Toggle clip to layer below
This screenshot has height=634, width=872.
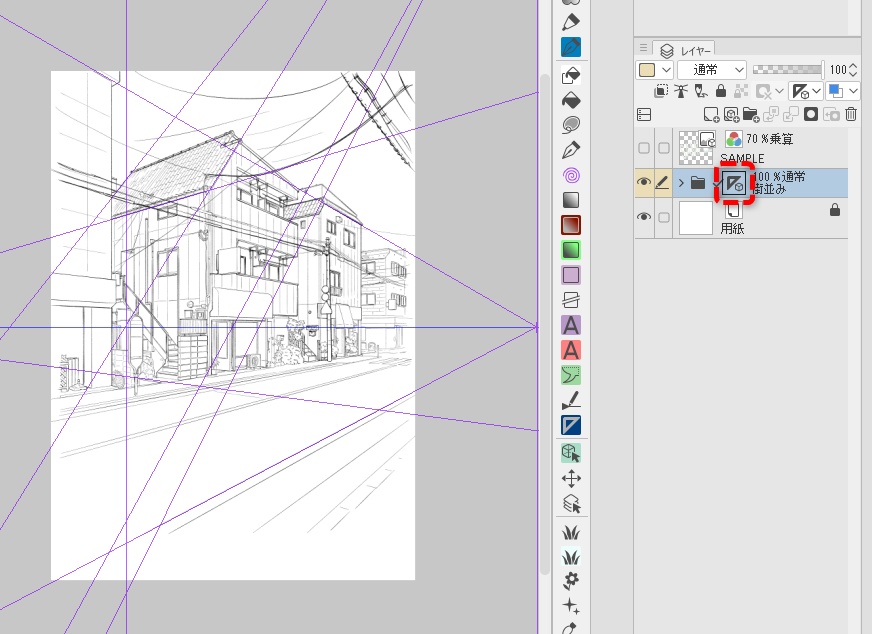(661, 91)
